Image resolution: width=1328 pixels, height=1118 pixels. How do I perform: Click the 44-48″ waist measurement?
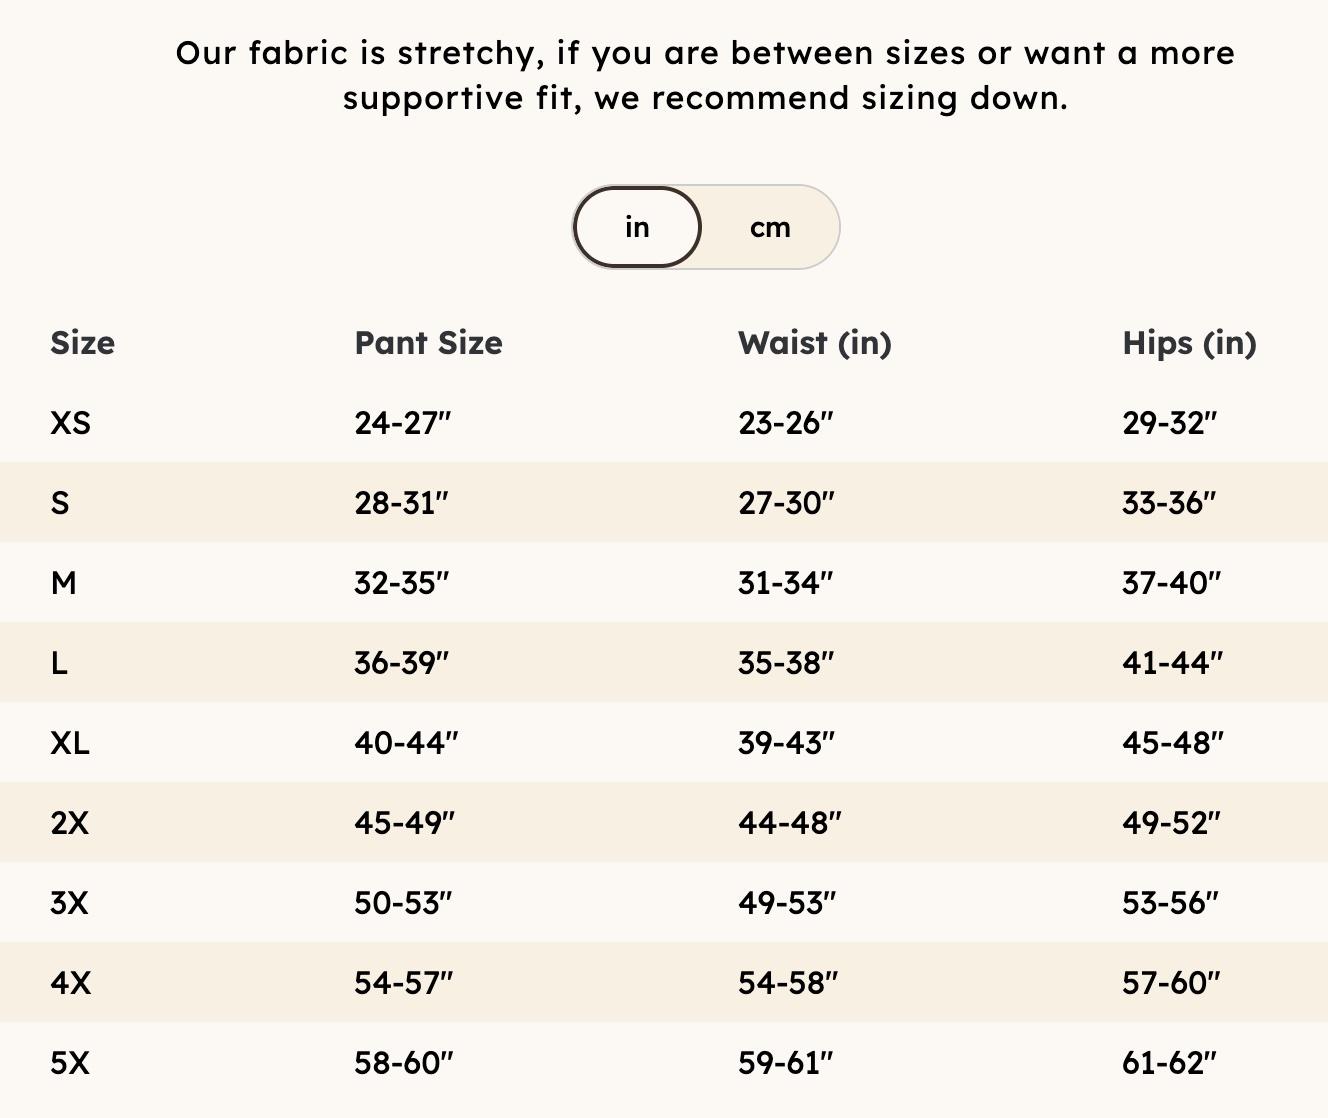[x=790, y=823]
